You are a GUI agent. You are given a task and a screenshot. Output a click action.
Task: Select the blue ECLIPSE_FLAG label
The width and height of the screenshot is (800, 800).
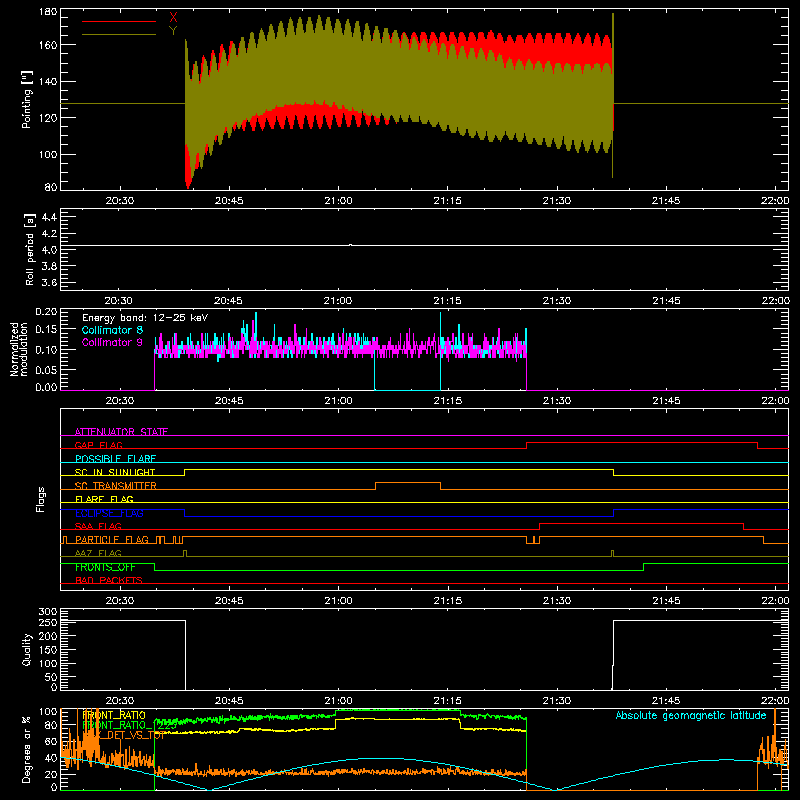[109, 513]
